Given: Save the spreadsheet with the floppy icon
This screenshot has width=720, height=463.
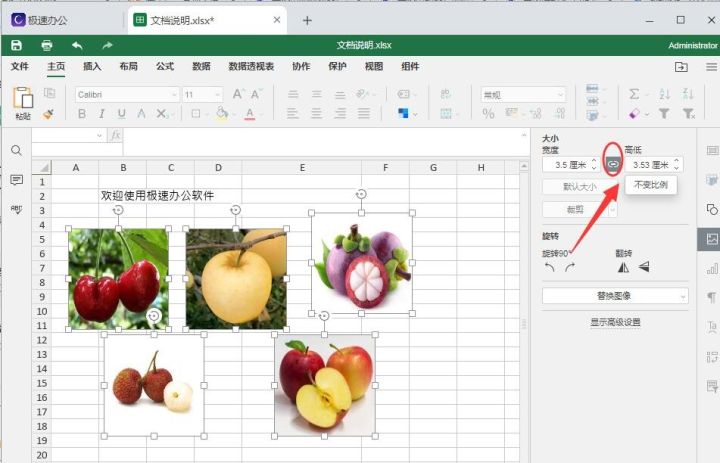Looking at the screenshot, I should (17, 45).
